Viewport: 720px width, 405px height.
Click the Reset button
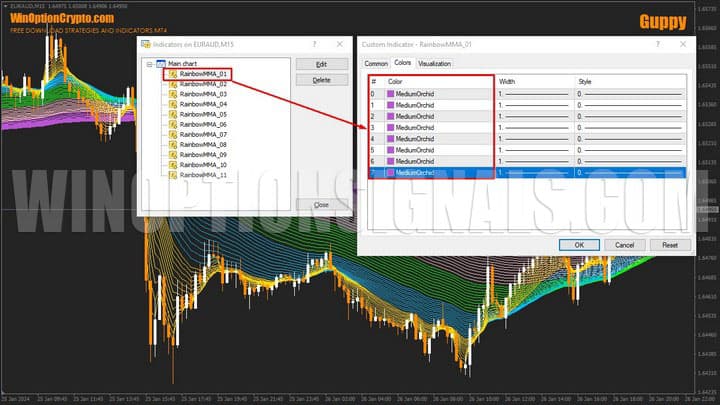tap(669, 244)
